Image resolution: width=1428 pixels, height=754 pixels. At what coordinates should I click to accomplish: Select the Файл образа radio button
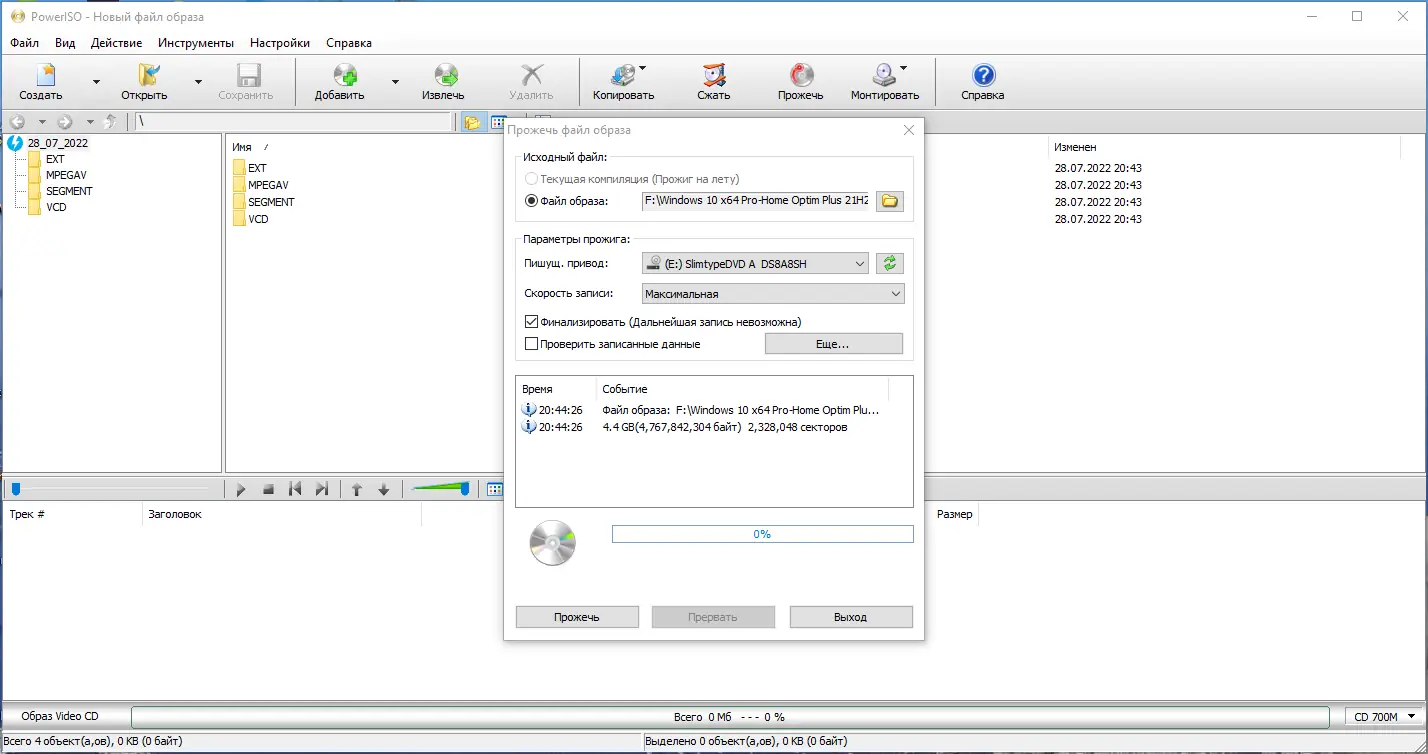coord(531,201)
